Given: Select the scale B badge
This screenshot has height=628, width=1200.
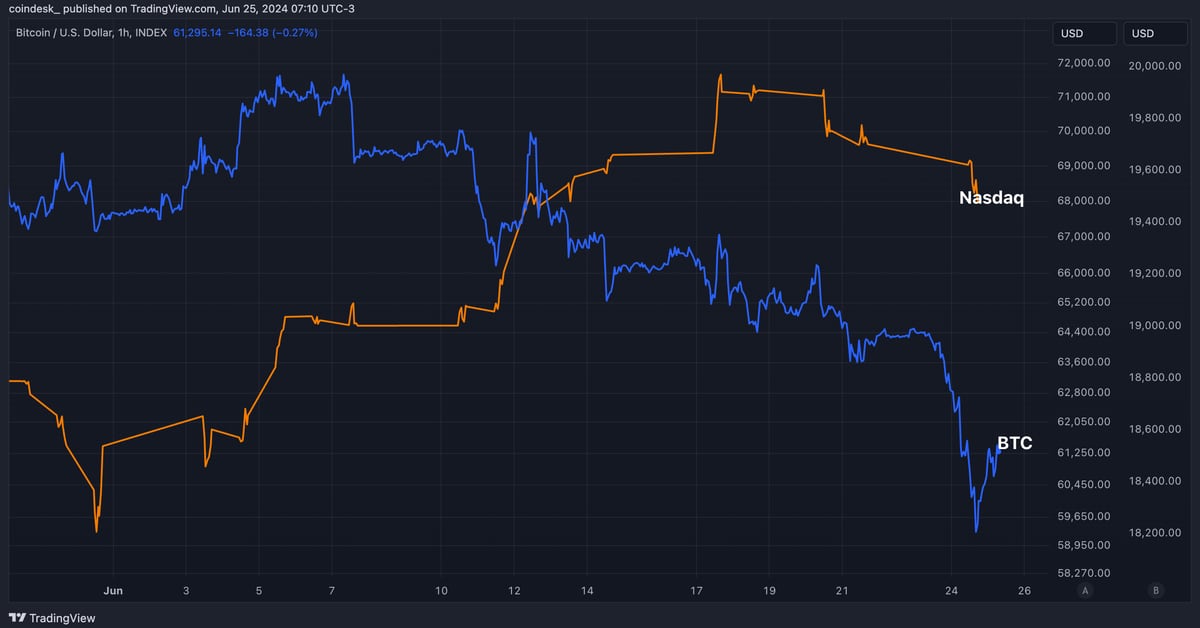Looking at the screenshot, I should tap(1156, 590).
